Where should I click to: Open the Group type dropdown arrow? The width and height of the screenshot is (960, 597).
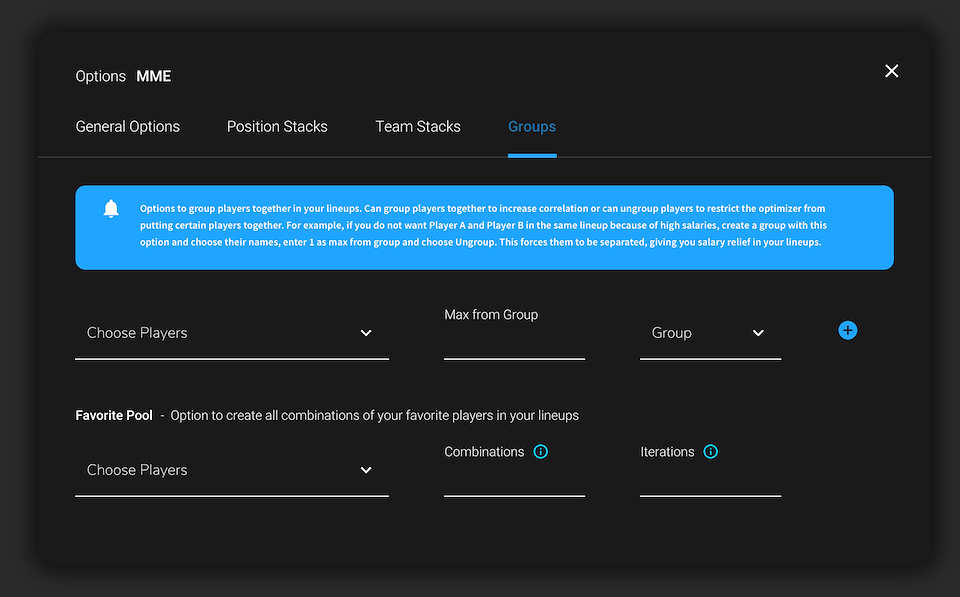(758, 333)
